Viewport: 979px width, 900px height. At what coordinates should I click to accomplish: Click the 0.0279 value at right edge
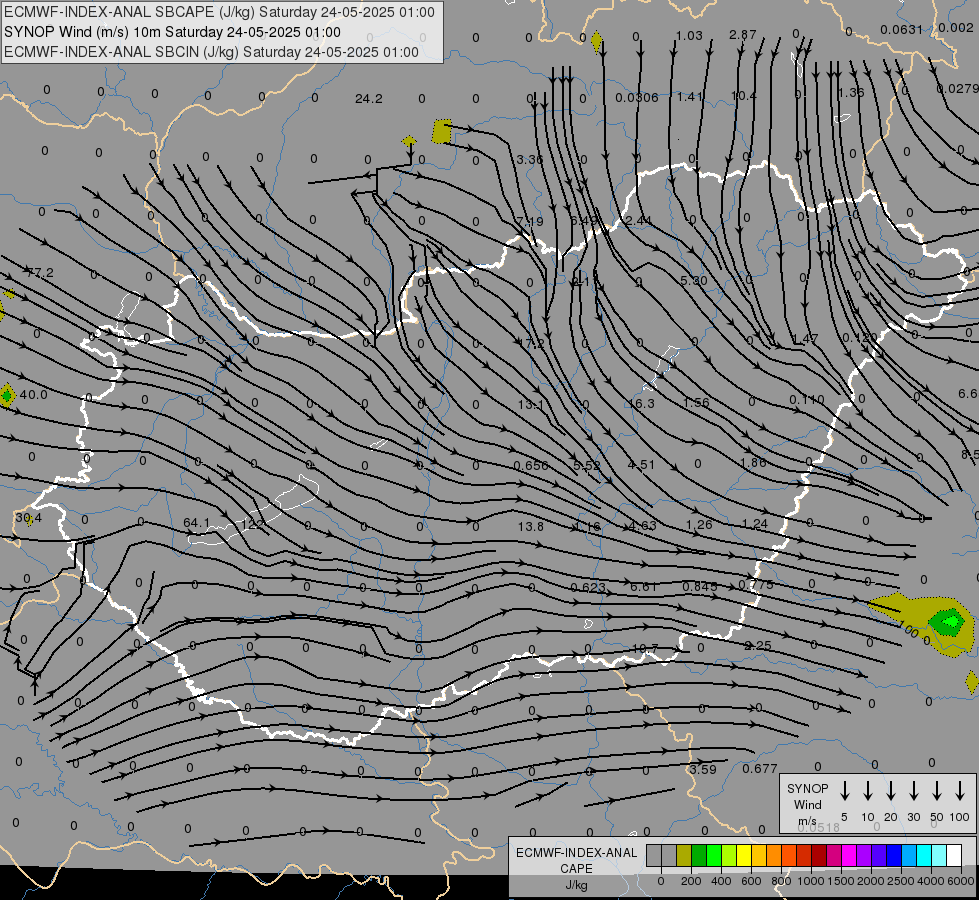(958, 89)
